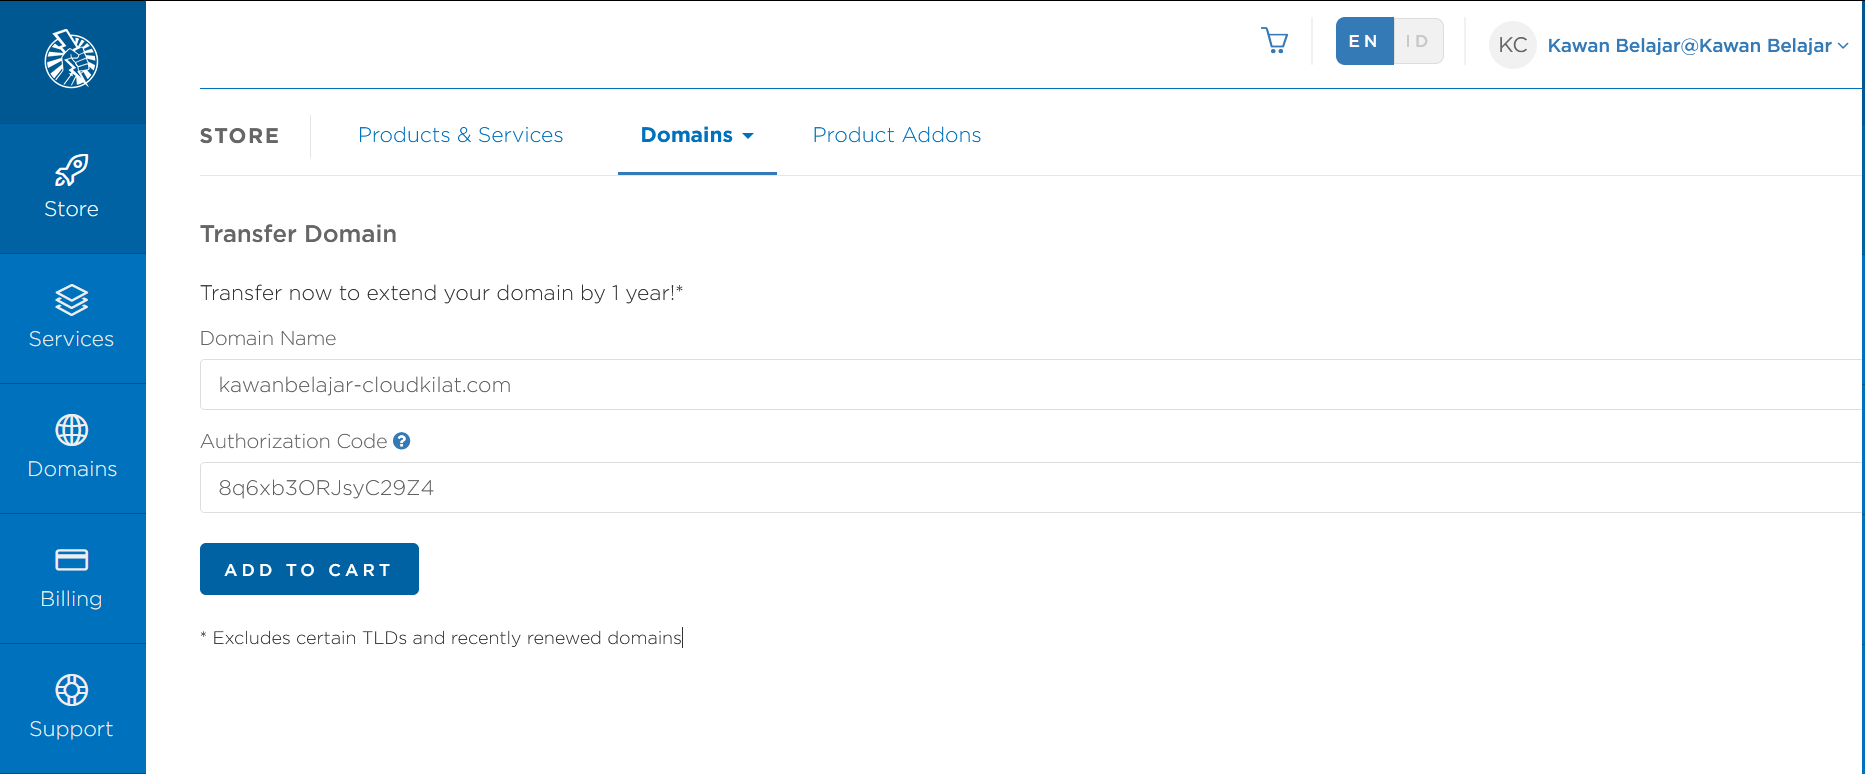1865x774 pixels.
Task: Click the Authorization Code help question mark
Action: point(402,441)
